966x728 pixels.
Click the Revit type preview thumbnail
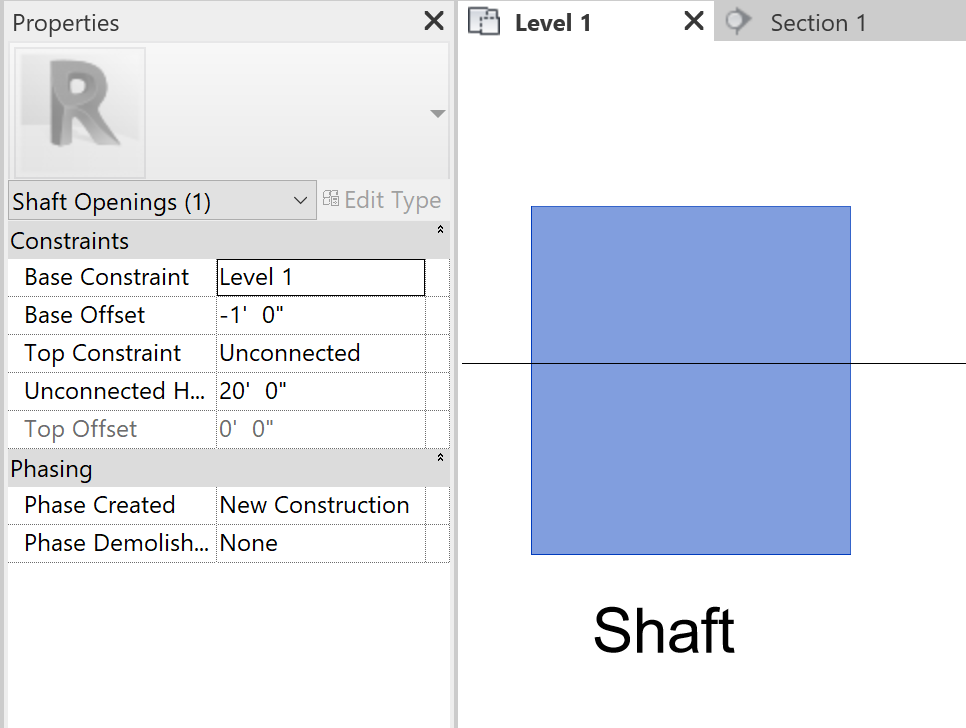tap(80, 112)
